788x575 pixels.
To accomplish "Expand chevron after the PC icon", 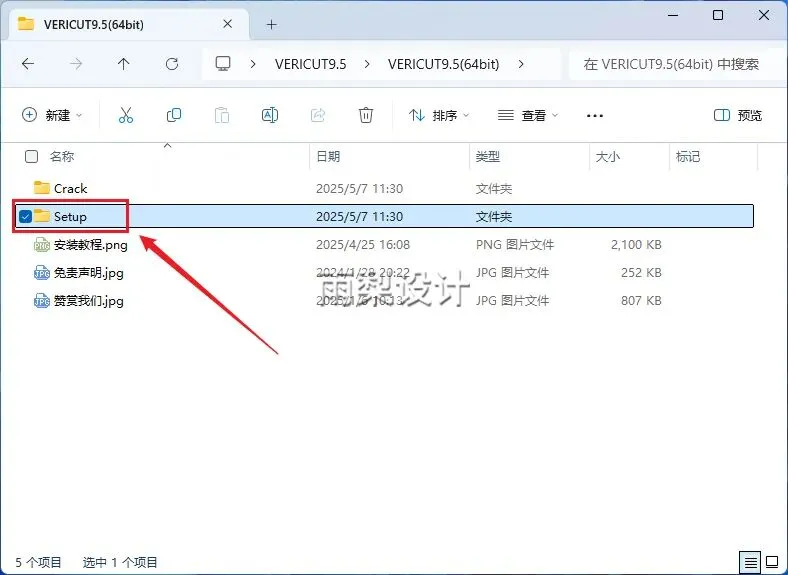I will 253,64.
